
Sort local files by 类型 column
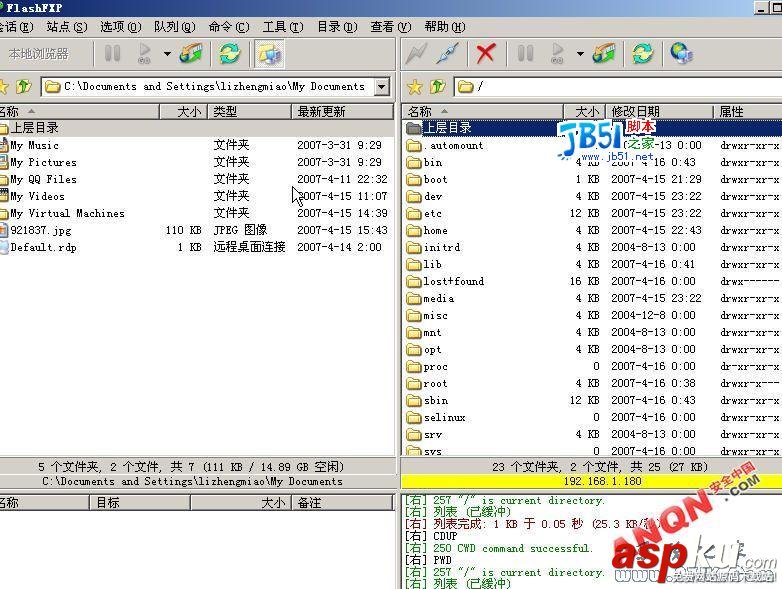249,111
